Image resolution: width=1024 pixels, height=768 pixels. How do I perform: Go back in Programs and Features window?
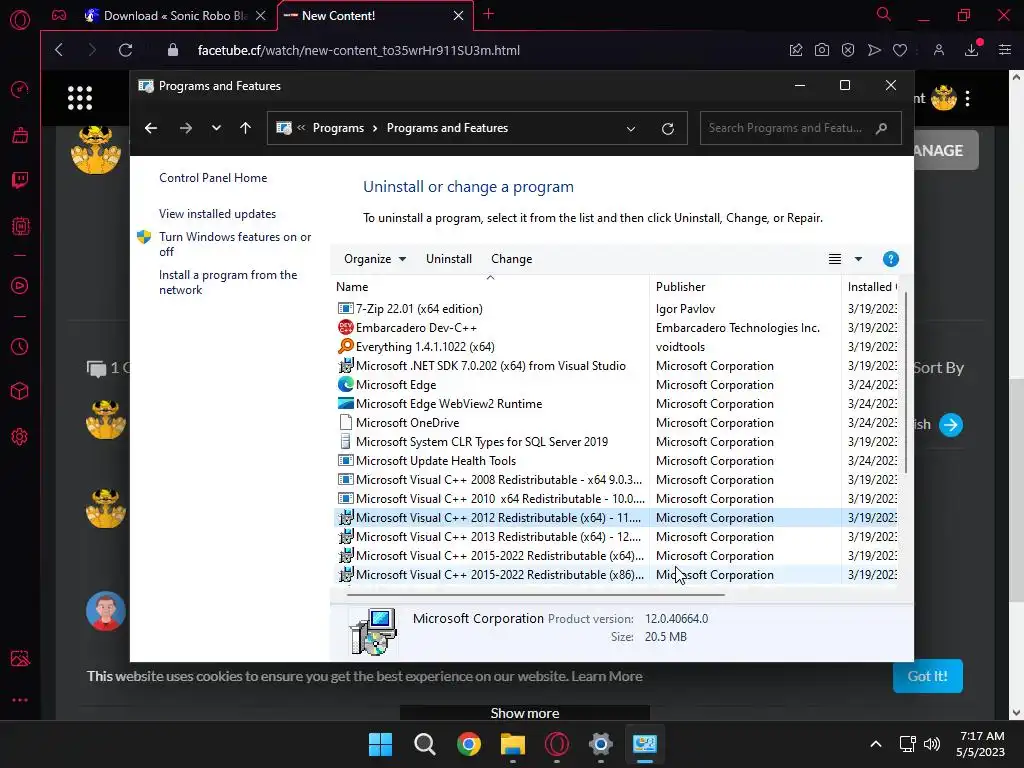click(151, 128)
